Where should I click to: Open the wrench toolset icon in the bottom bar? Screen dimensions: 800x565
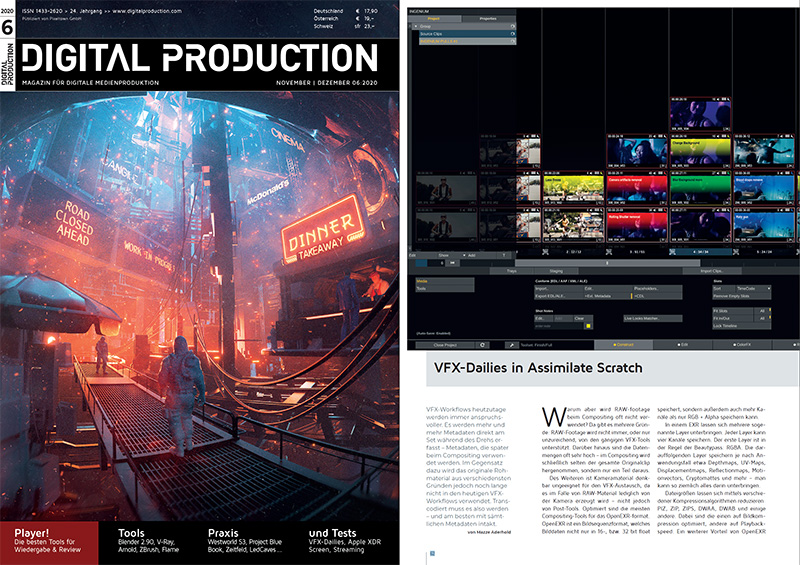pyautogui.click(x=512, y=345)
